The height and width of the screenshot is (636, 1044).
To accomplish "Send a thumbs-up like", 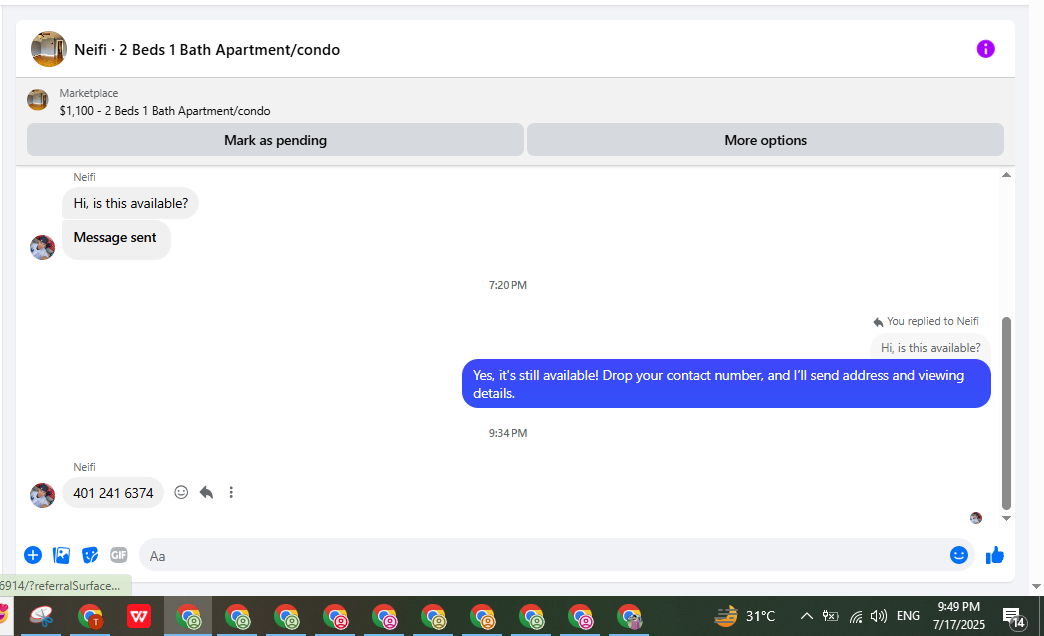I will [995, 555].
